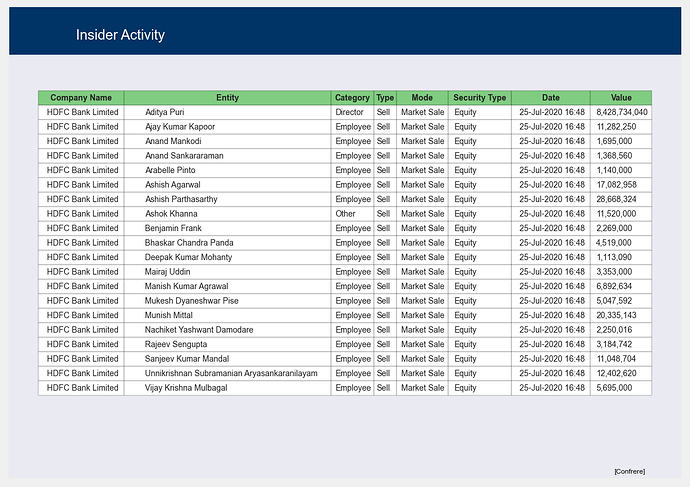Click the Anand Mankodi cell
This screenshot has width=690, height=487.
pos(227,141)
